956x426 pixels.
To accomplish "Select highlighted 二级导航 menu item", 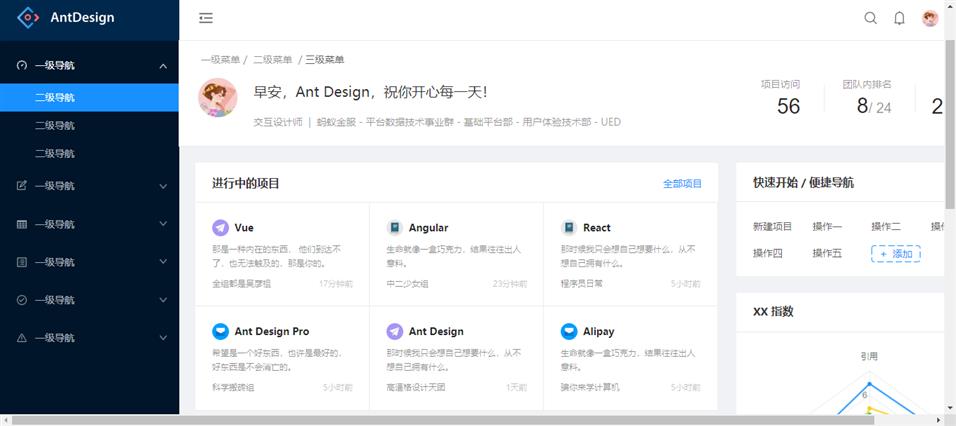I will (x=90, y=98).
